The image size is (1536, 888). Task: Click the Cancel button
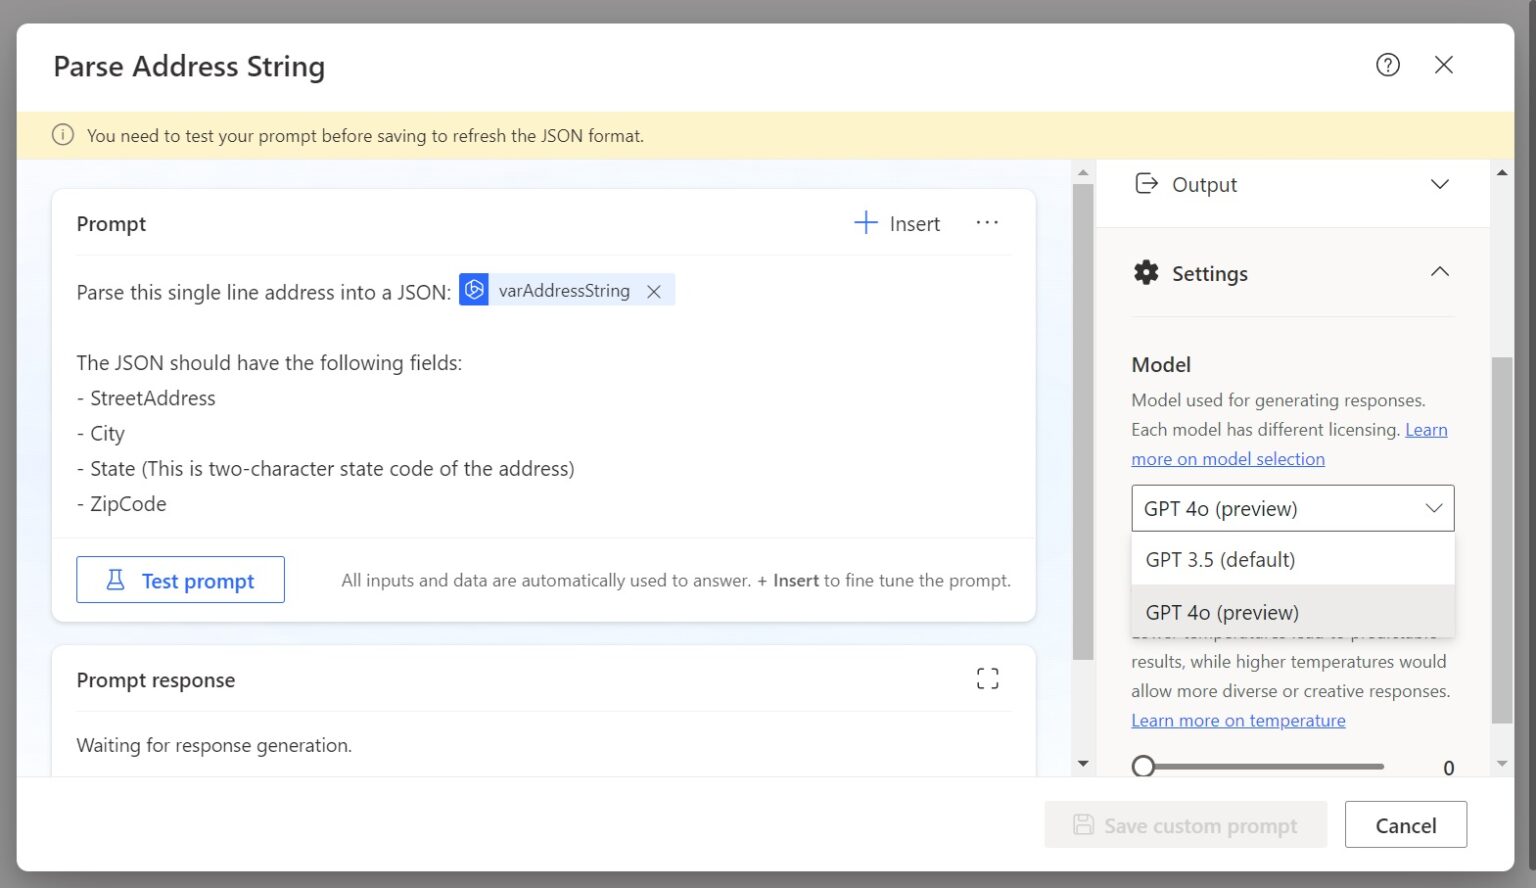pyautogui.click(x=1405, y=824)
